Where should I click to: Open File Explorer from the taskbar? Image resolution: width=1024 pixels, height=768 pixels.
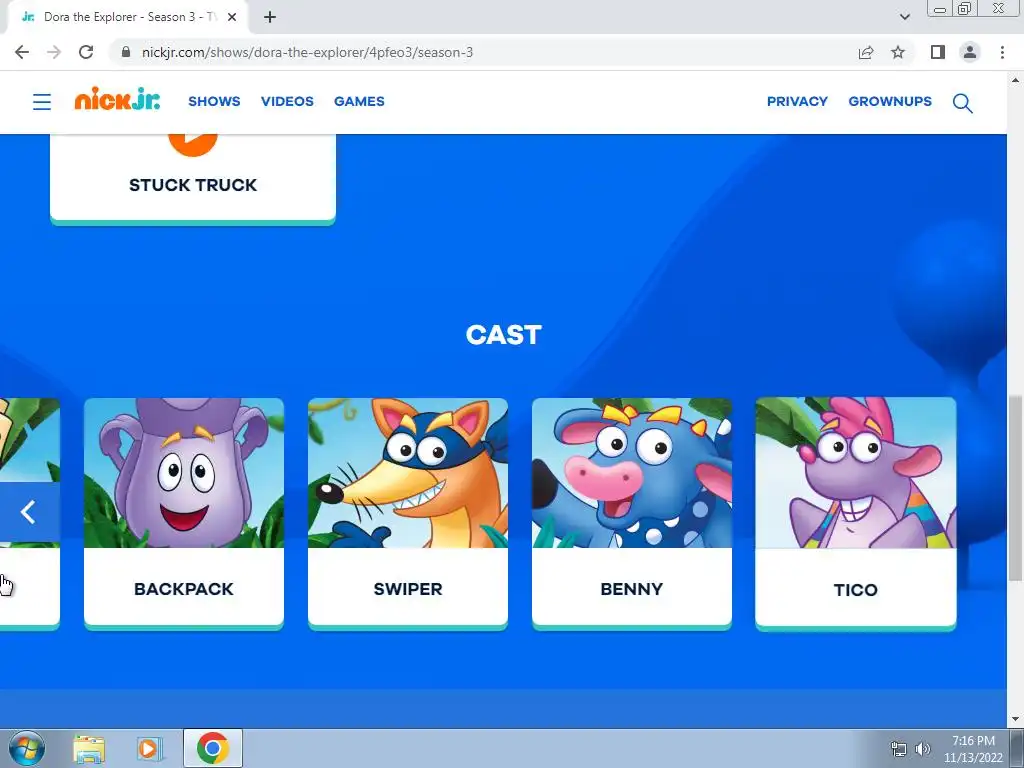[89, 748]
